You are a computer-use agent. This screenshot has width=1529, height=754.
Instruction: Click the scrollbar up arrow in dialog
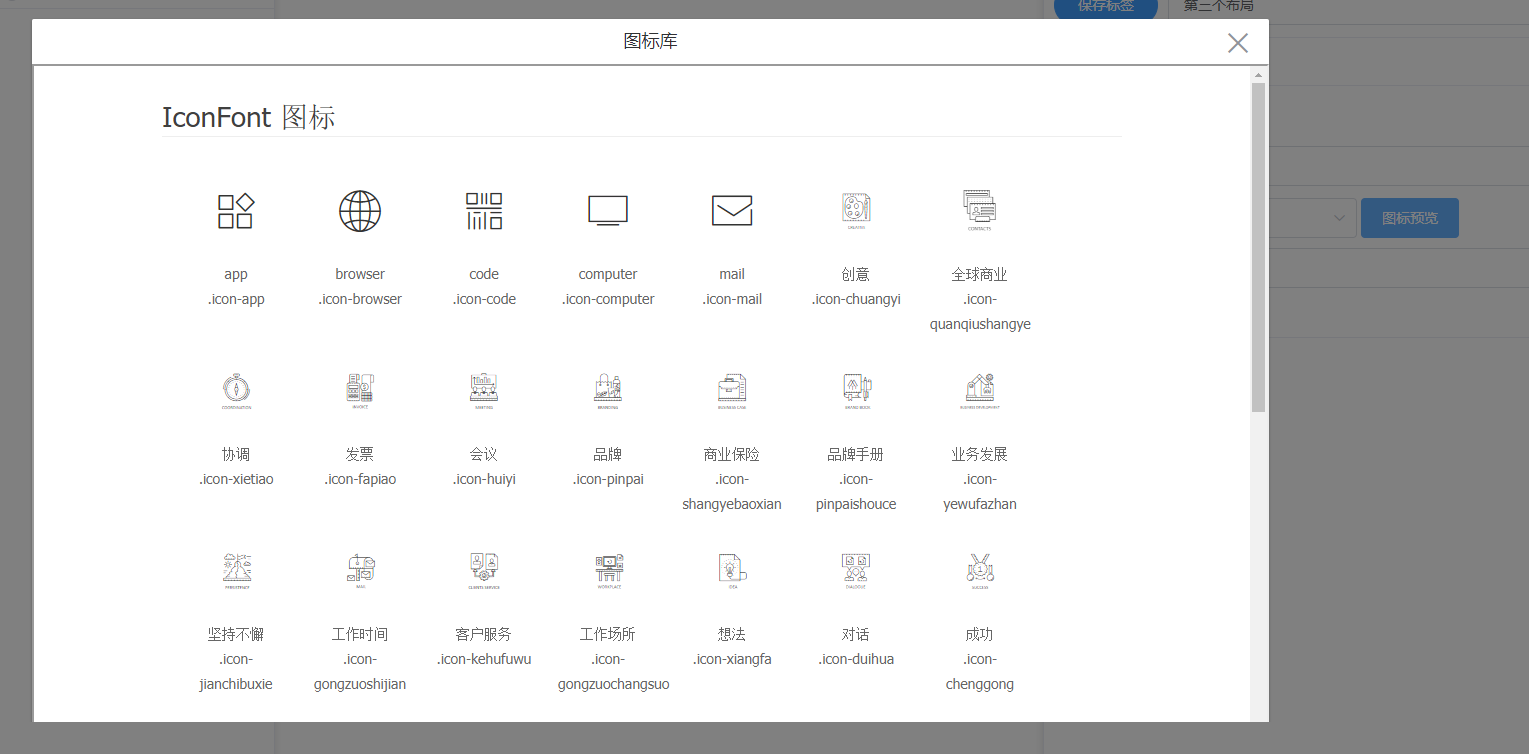pos(1258,75)
